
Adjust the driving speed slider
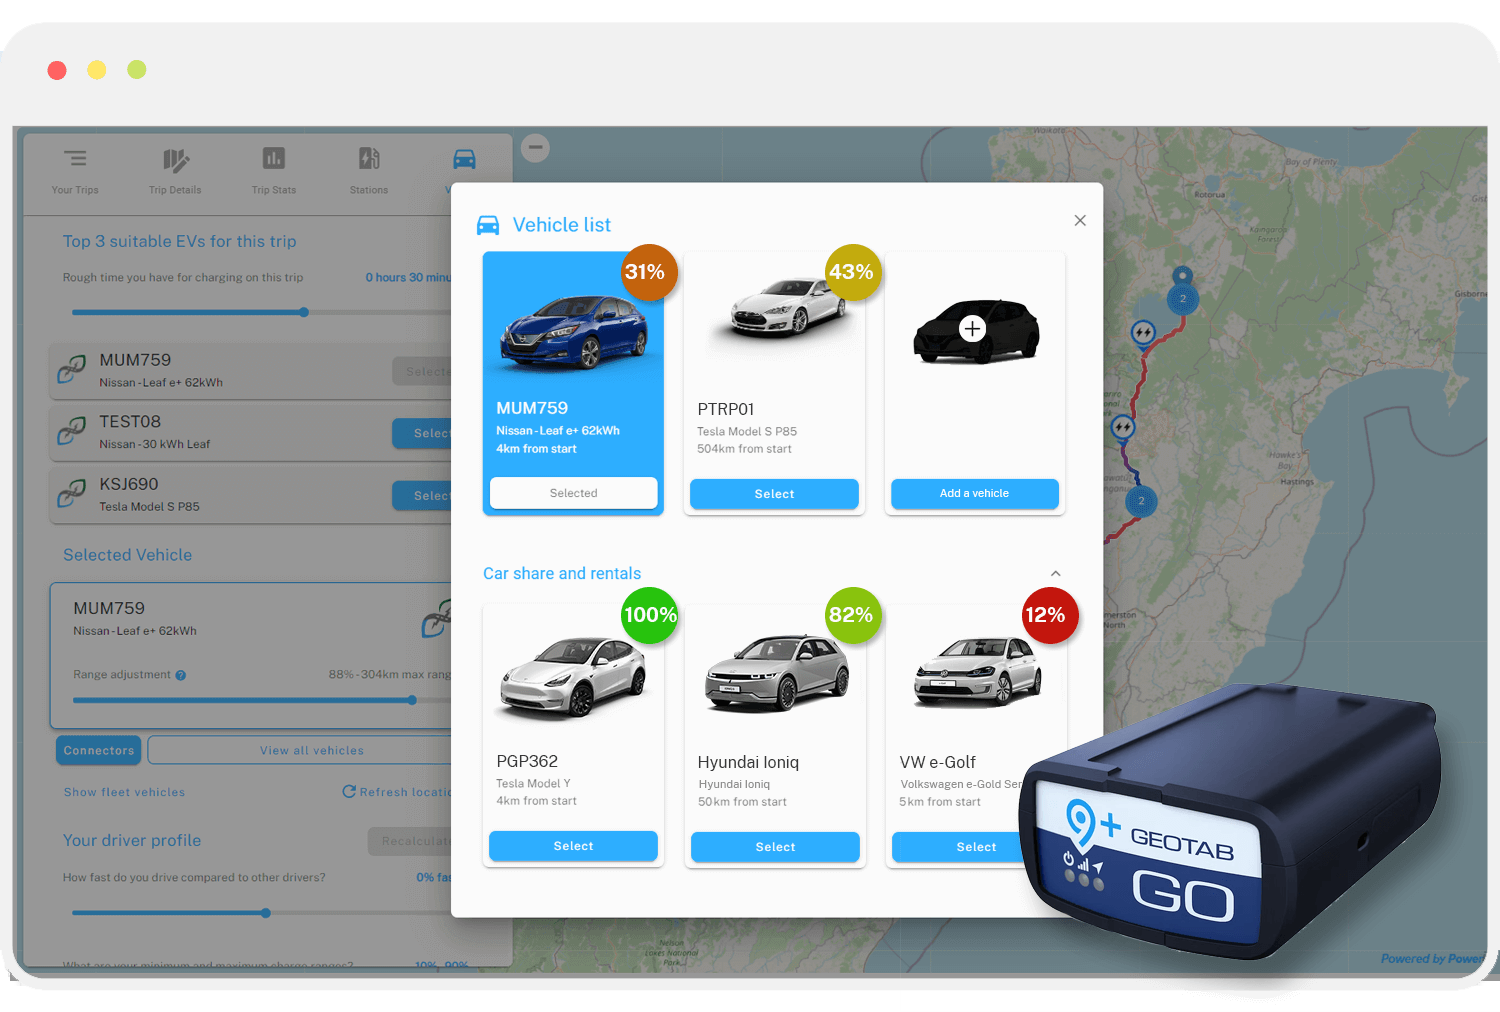(x=266, y=913)
